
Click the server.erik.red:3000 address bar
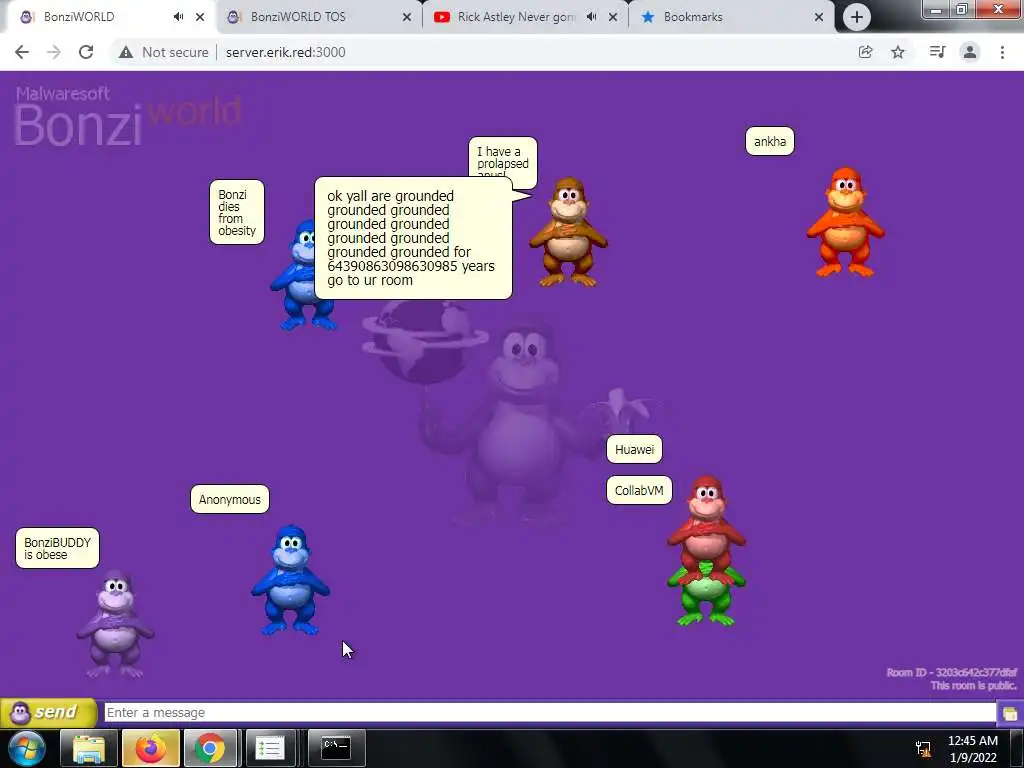coord(285,52)
